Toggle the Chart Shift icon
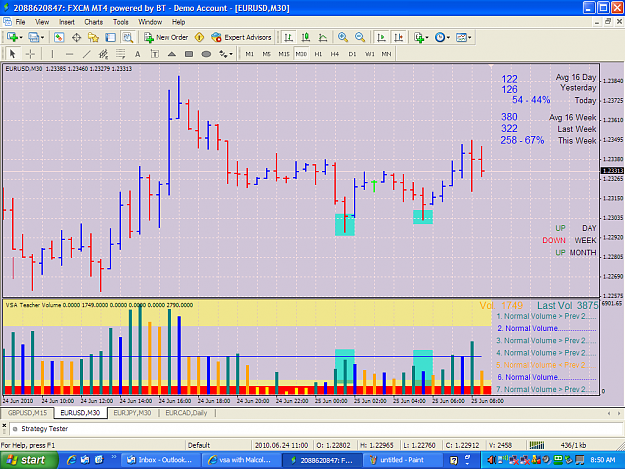The image size is (625, 469). (x=398, y=37)
